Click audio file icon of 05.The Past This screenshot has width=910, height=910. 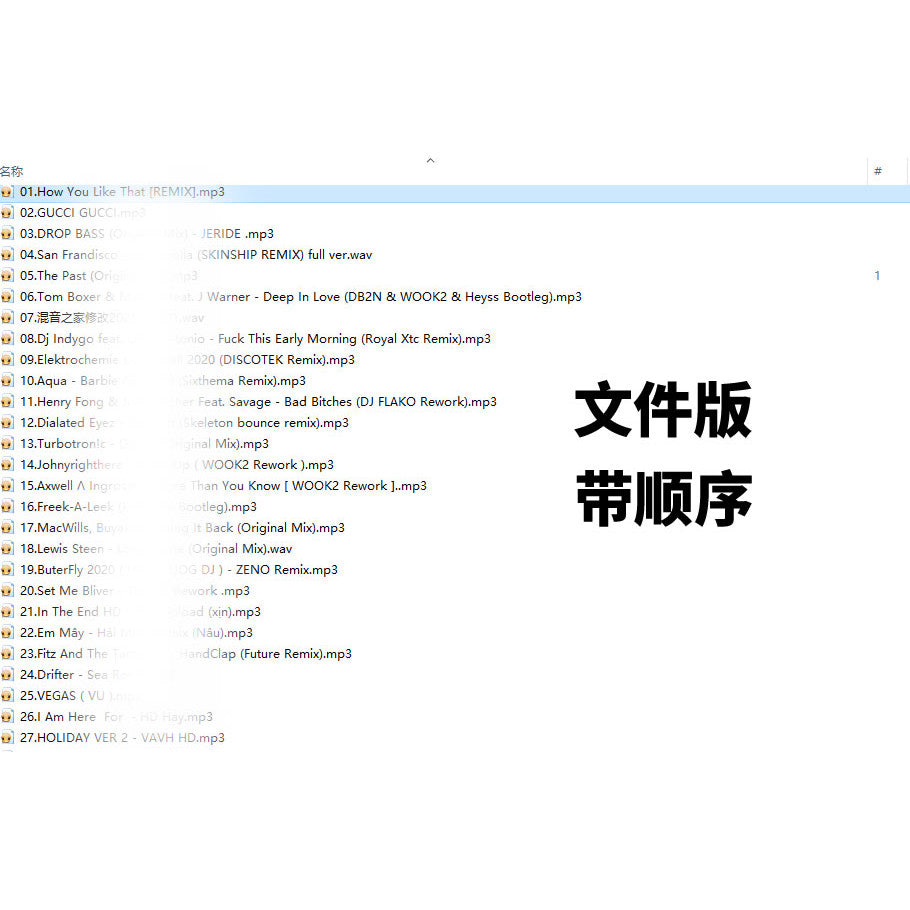click(7, 276)
